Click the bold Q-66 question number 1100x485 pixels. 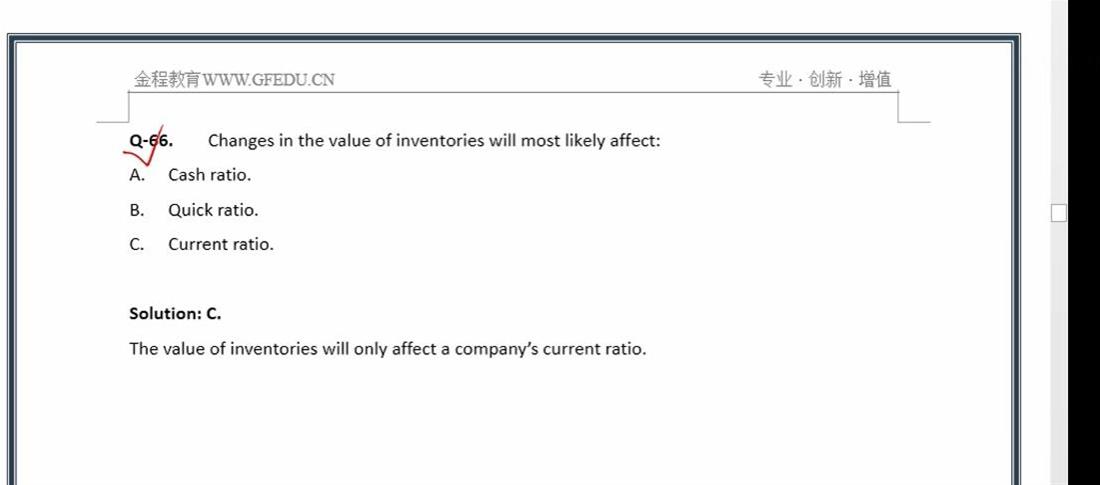[x=151, y=140]
